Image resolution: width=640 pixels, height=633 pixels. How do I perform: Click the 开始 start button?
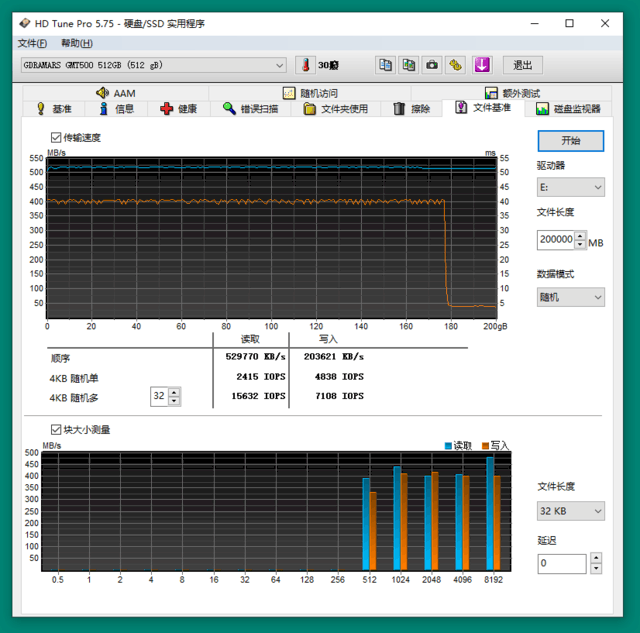(x=570, y=140)
